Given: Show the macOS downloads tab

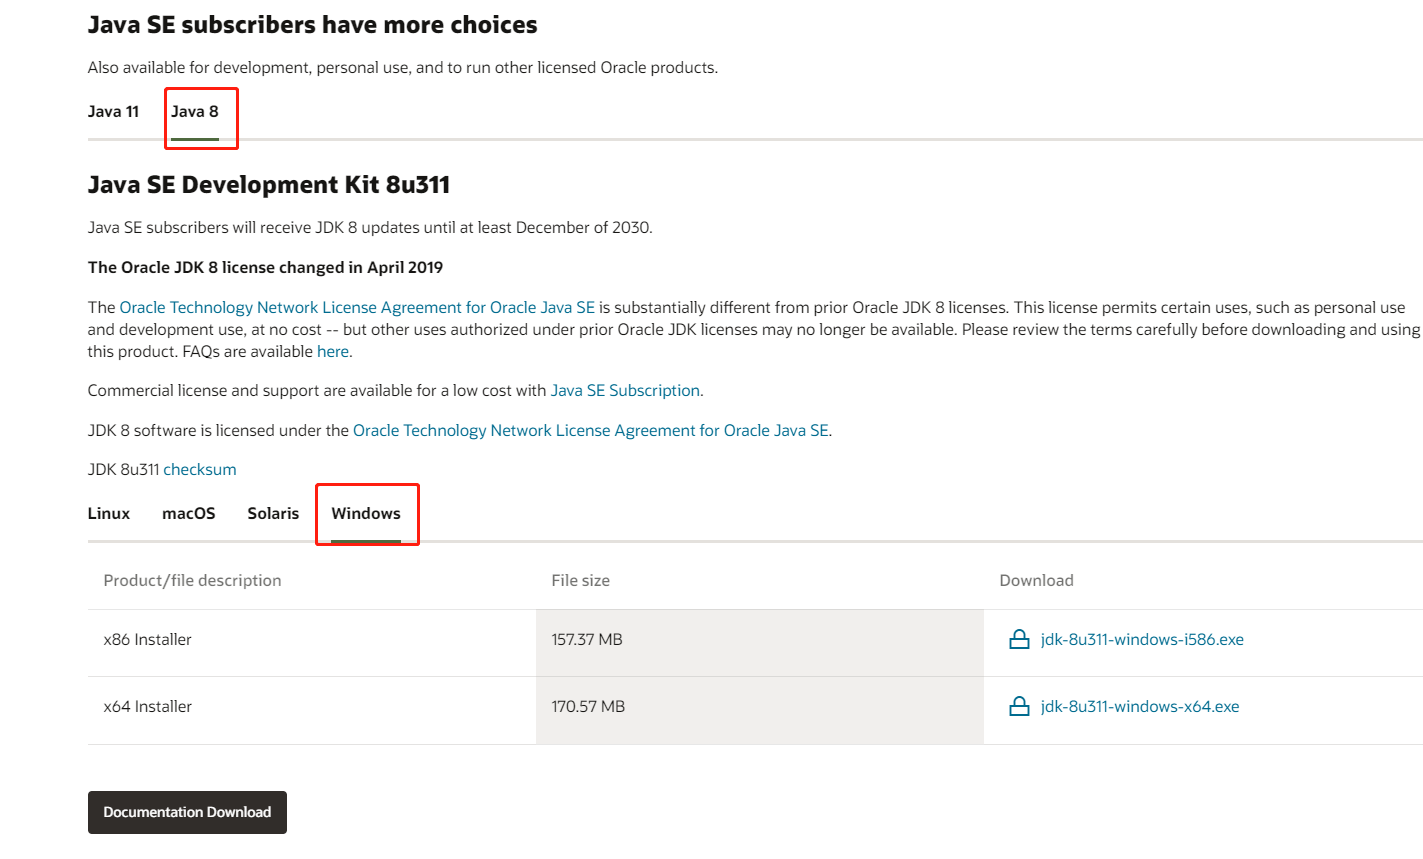Looking at the screenshot, I should point(189,514).
